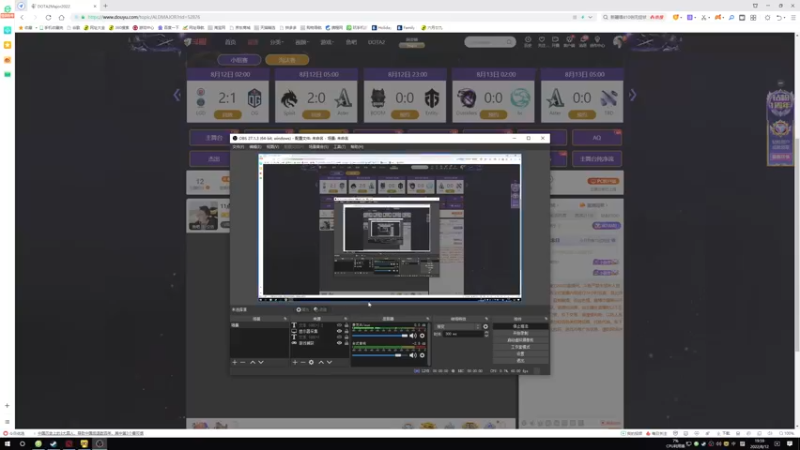Add a new scene with plus icon in OBS
The height and width of the screenshot is (450, 800).
point(235,362)
